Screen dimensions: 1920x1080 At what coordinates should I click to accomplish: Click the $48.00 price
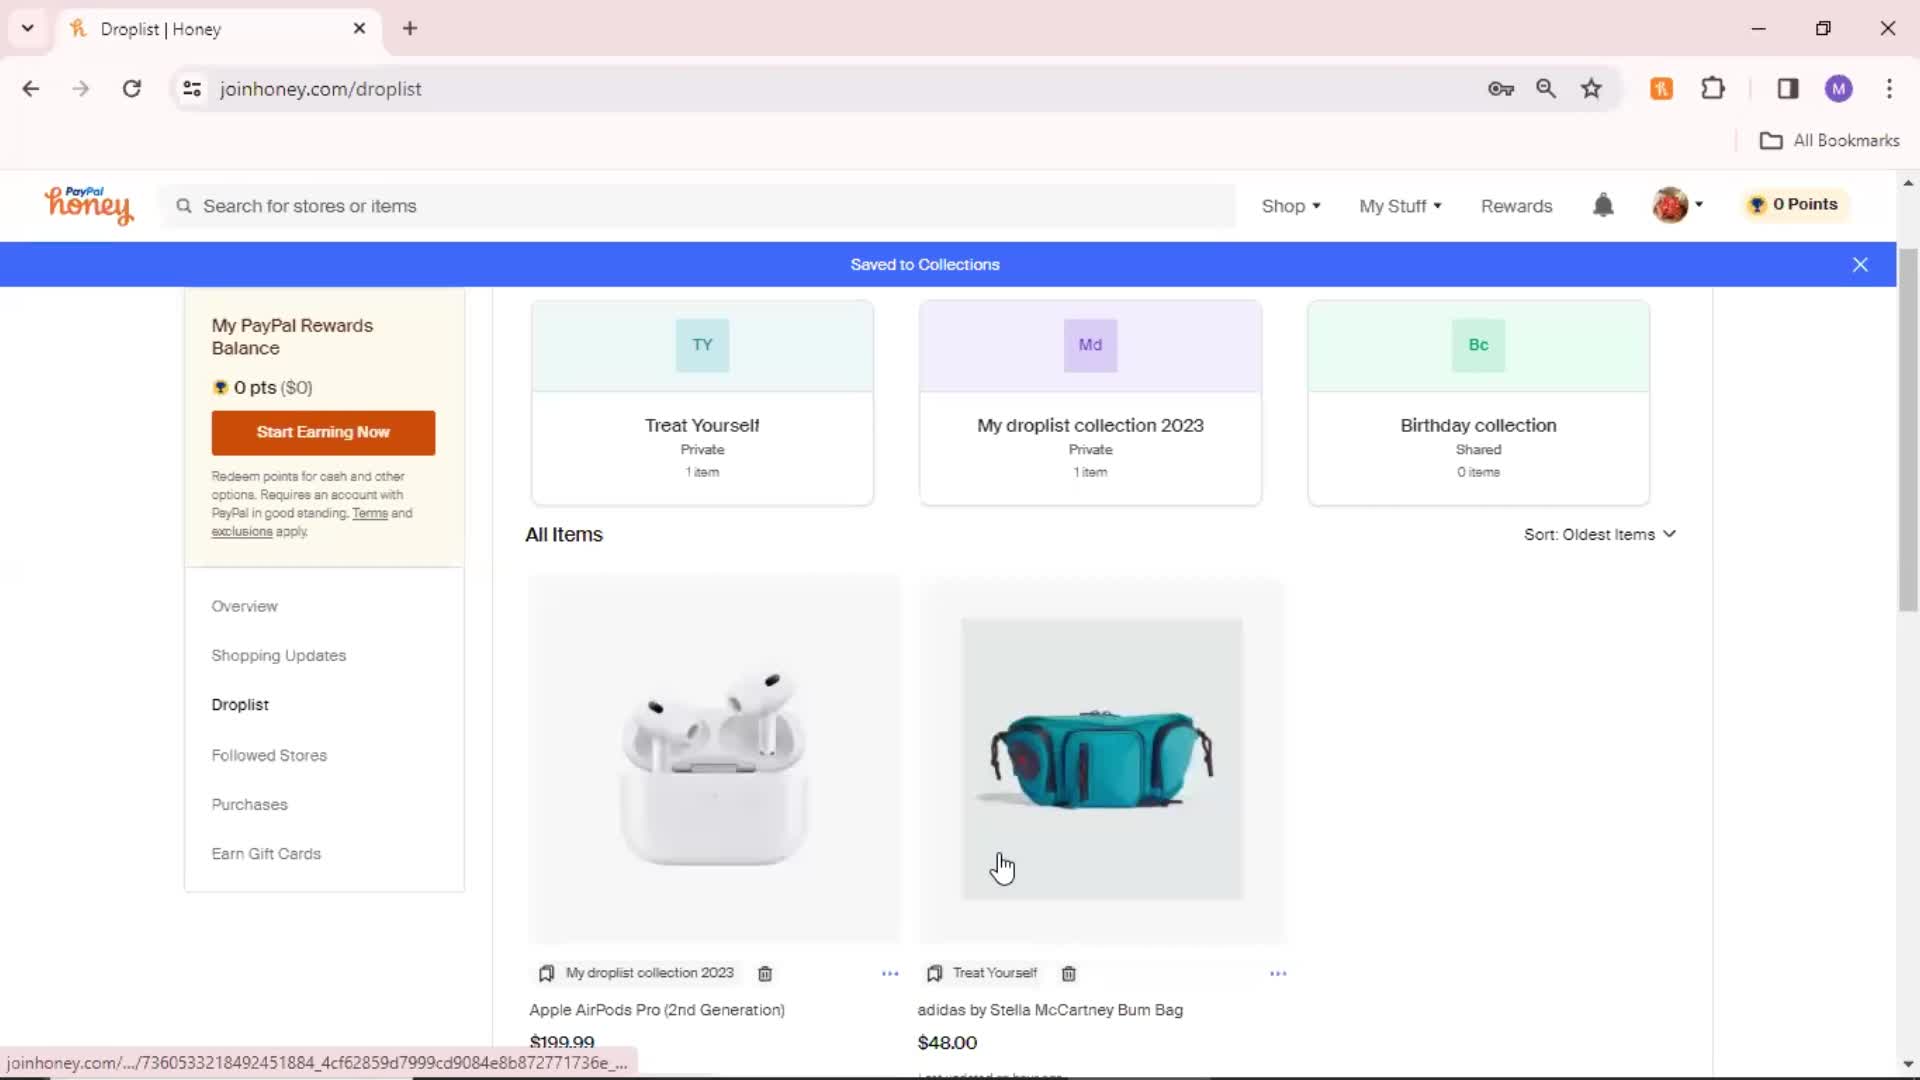[947, 1043]
